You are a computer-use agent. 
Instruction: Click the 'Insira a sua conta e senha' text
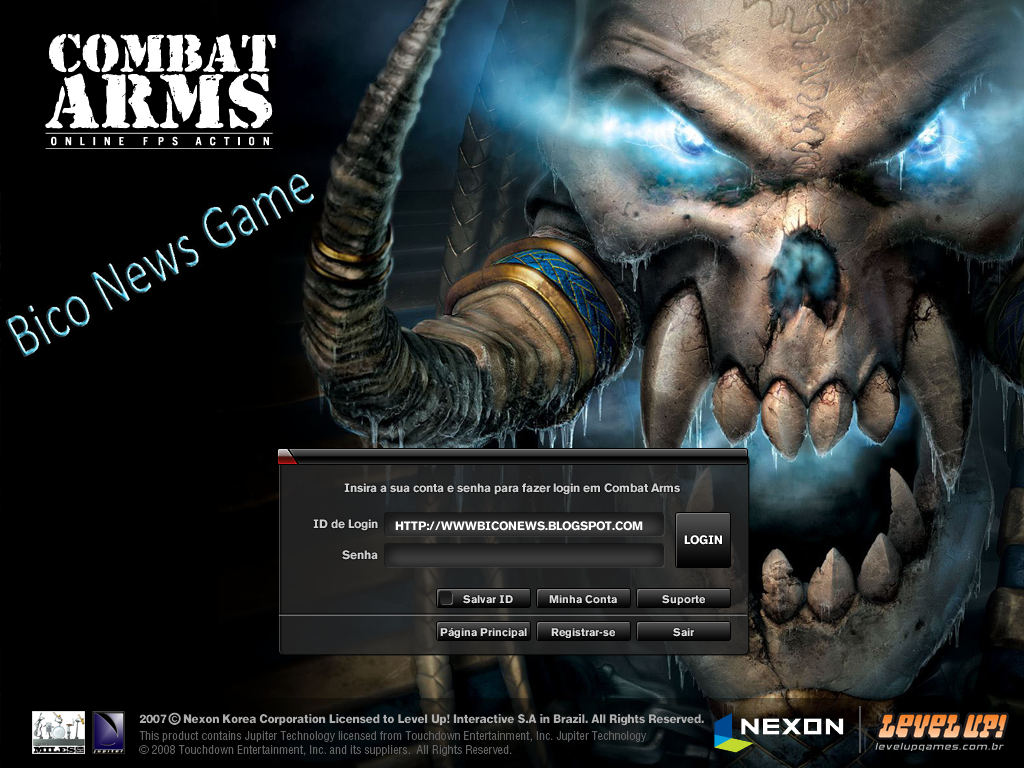click(512, 488)
